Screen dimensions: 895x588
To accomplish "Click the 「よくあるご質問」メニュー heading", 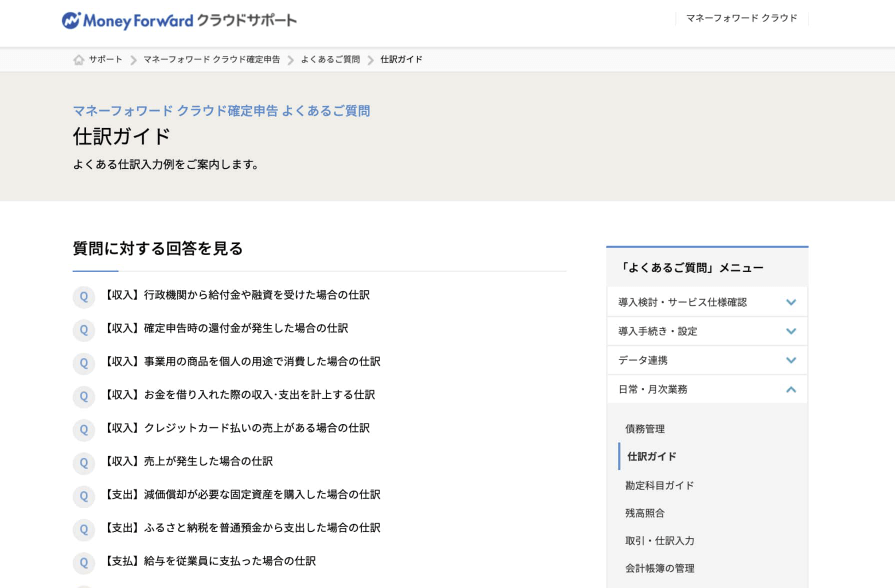I will point(691,268).
